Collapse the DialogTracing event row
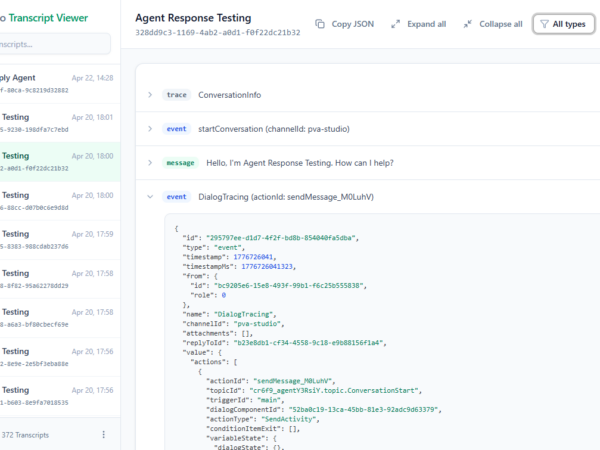The height and width of the screenshot is (450, 600). point(150,197)
